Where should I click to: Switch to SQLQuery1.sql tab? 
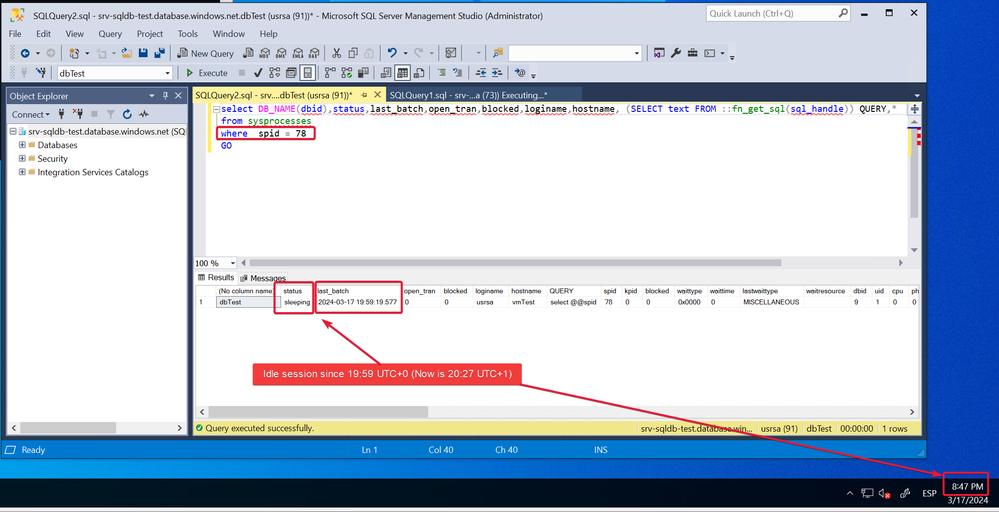(468, 96)
